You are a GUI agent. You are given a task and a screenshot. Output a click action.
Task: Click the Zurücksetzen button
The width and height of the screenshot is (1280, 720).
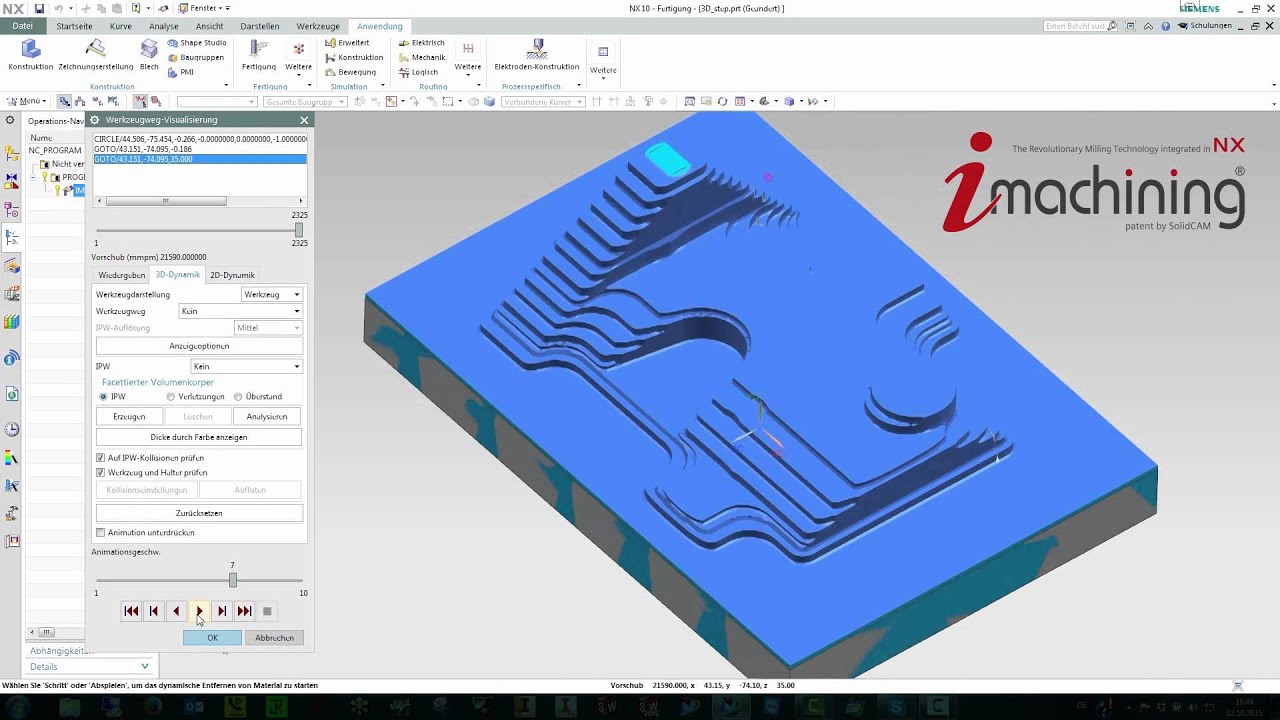tap(199, 513)
